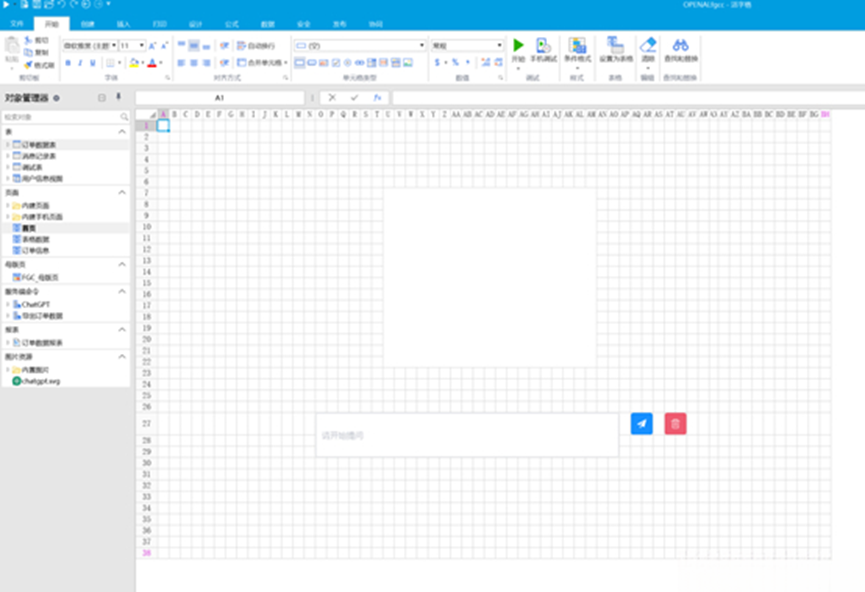Open the font size 11 dropdown
This screenshot has height=592, width=865.
point(142,45)
